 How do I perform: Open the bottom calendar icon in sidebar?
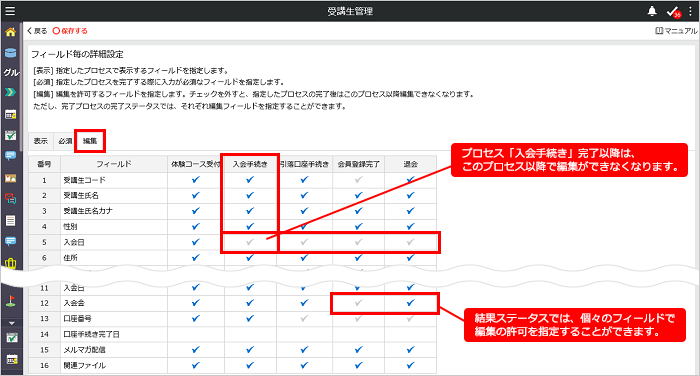coord(12,359)
